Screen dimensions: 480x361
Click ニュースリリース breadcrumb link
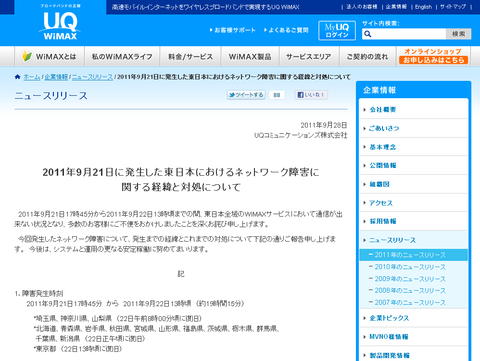click(x=92, y=77)
